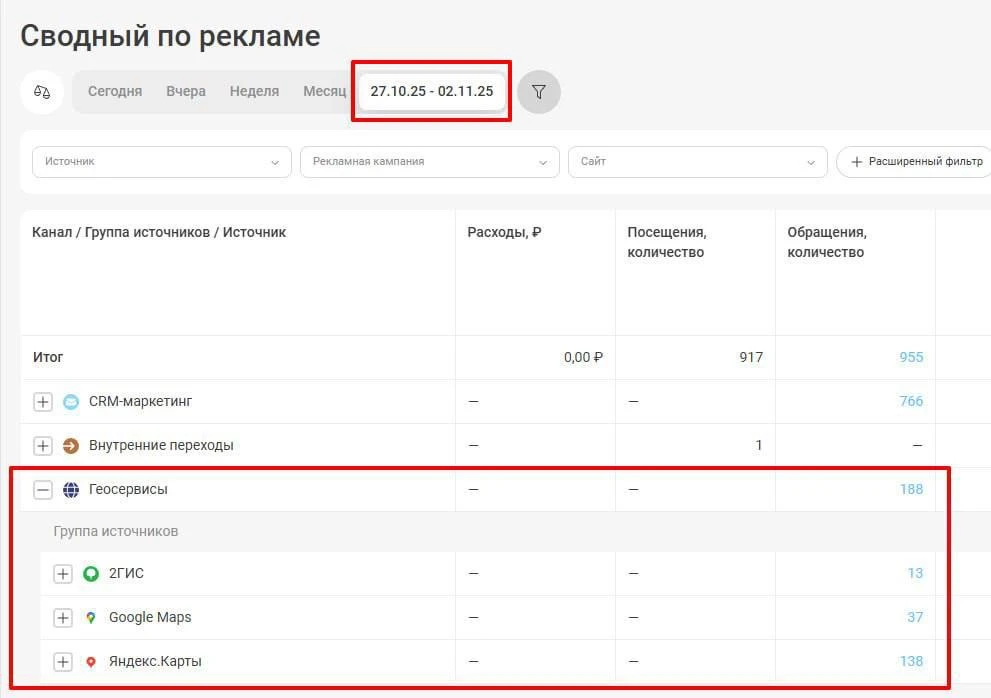
Task: Select the Вчера period tab
Action: click(186, 91)
